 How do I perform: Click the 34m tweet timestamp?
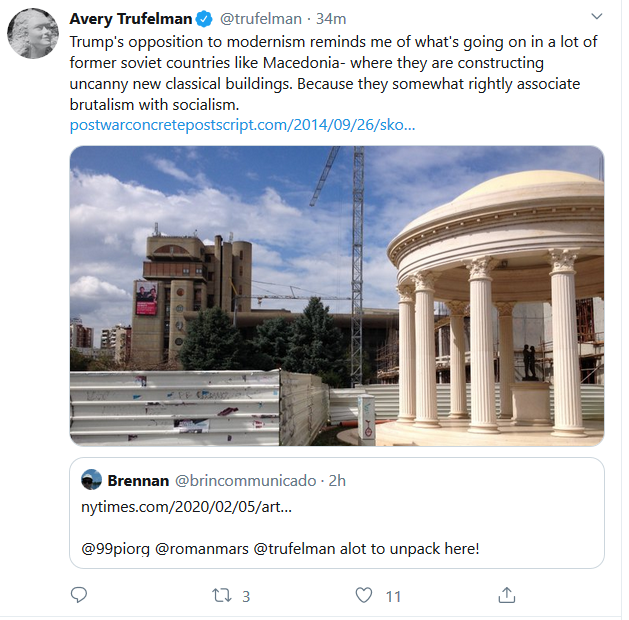[331, 19]
